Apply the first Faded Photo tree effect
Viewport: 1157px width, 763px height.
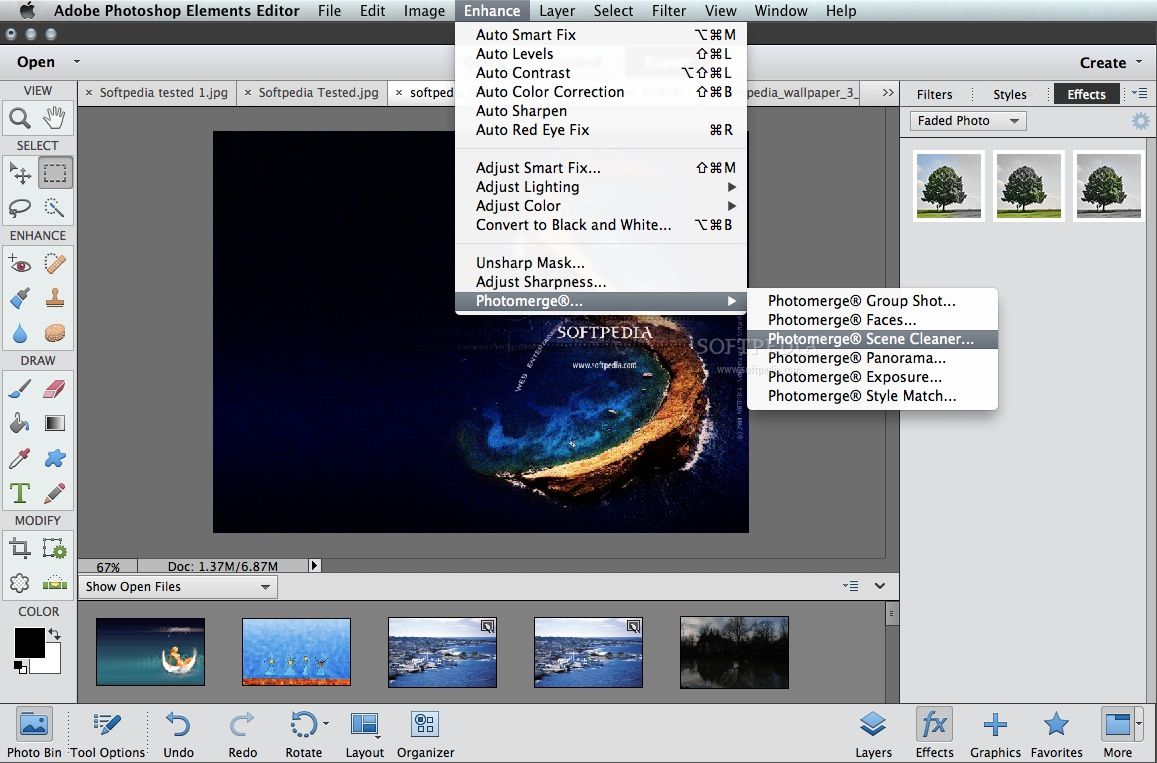(x=949, y=185)
